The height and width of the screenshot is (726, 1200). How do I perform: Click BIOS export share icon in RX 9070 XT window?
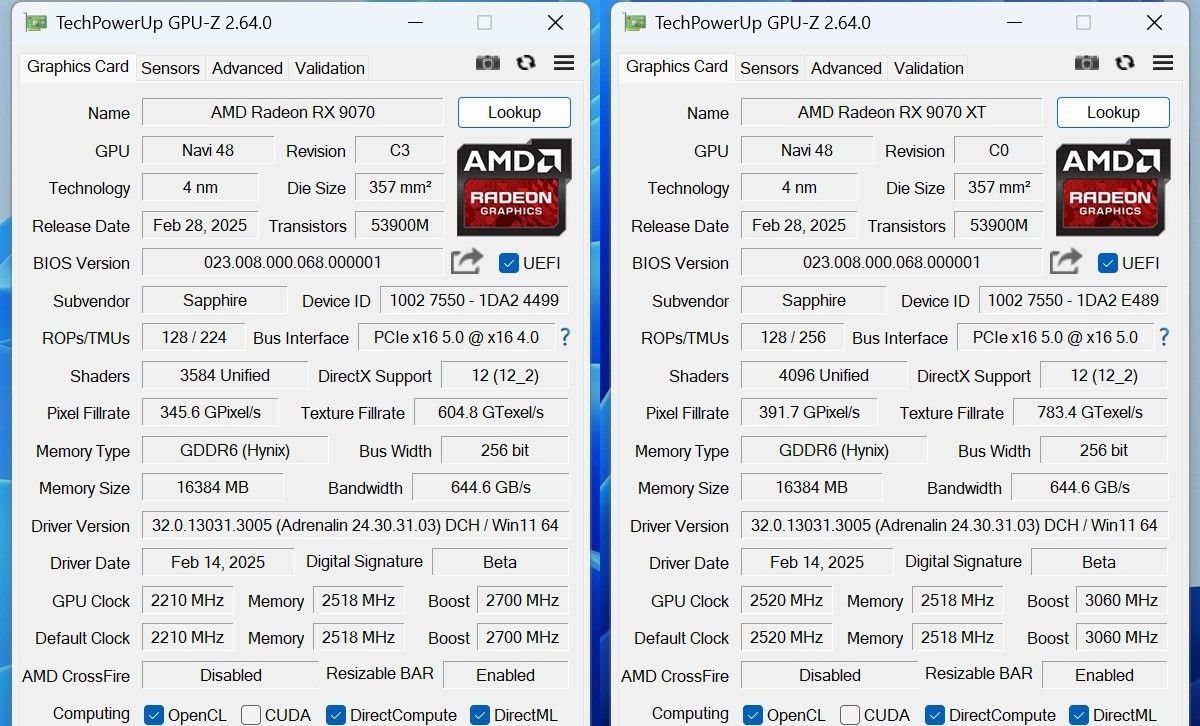pyautogui.click(x=1065, y=262)
